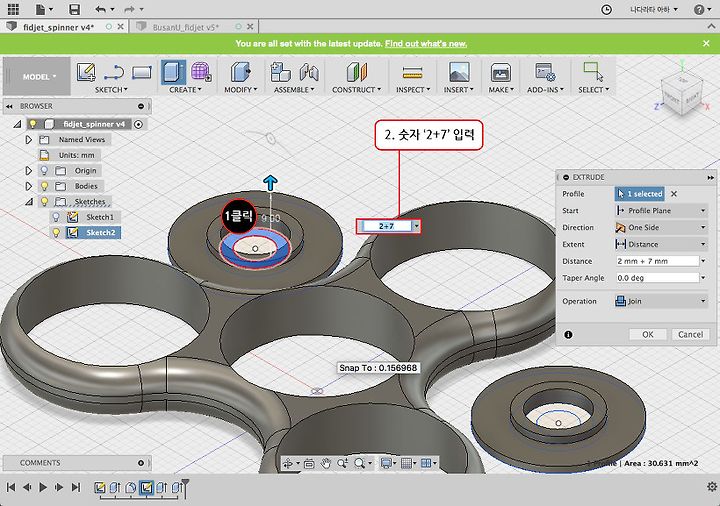Screen dimensions: 720x506
Task: Open the Extent Distance dropdown
Action: pyautogui.click(x=661, y=244)
